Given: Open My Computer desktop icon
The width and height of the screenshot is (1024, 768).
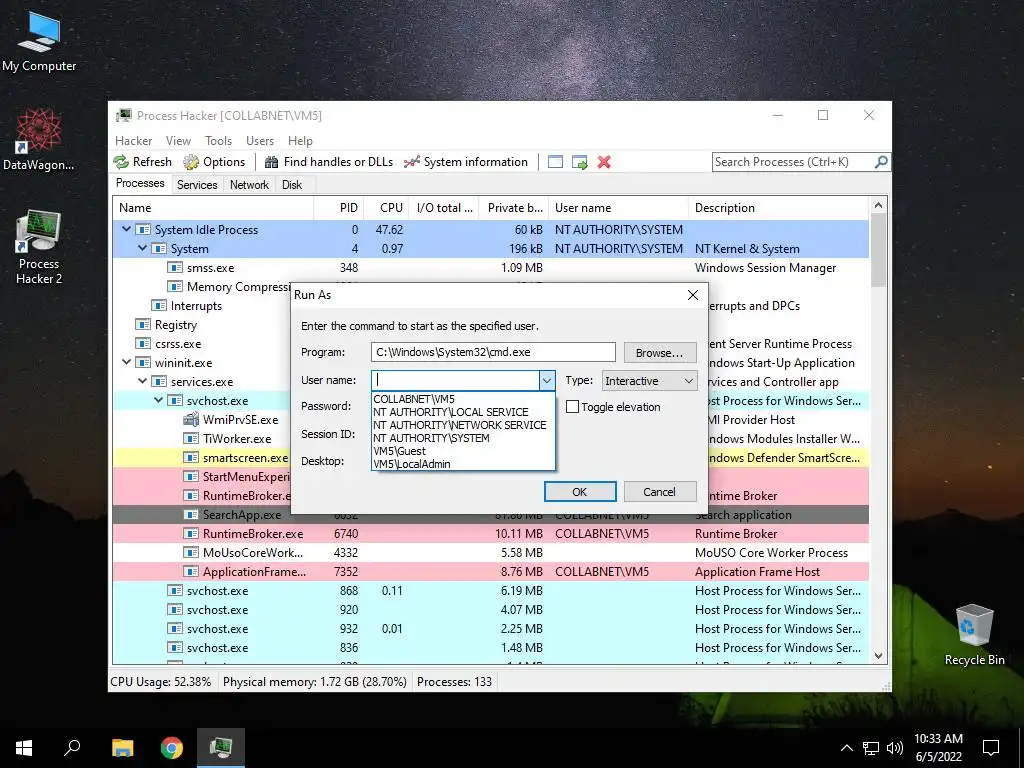Looking at the screenshot, I should pos(39,41).
